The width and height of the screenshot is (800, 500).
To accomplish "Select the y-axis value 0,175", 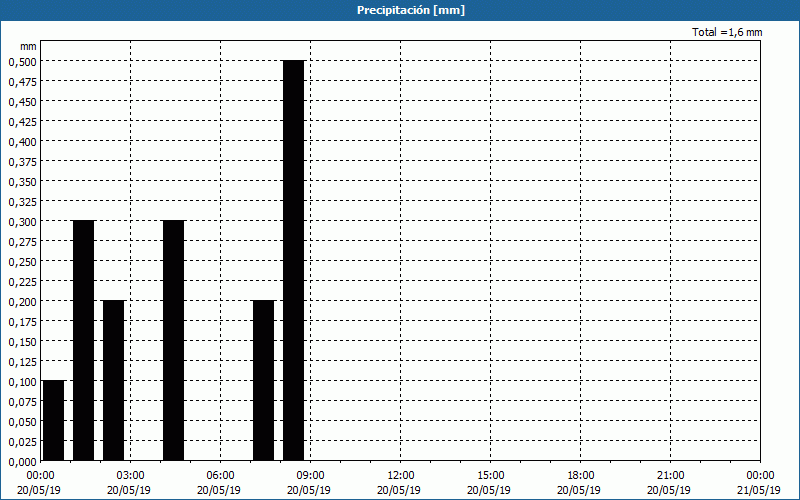I will pyautogui.click(x=22, y=322).
